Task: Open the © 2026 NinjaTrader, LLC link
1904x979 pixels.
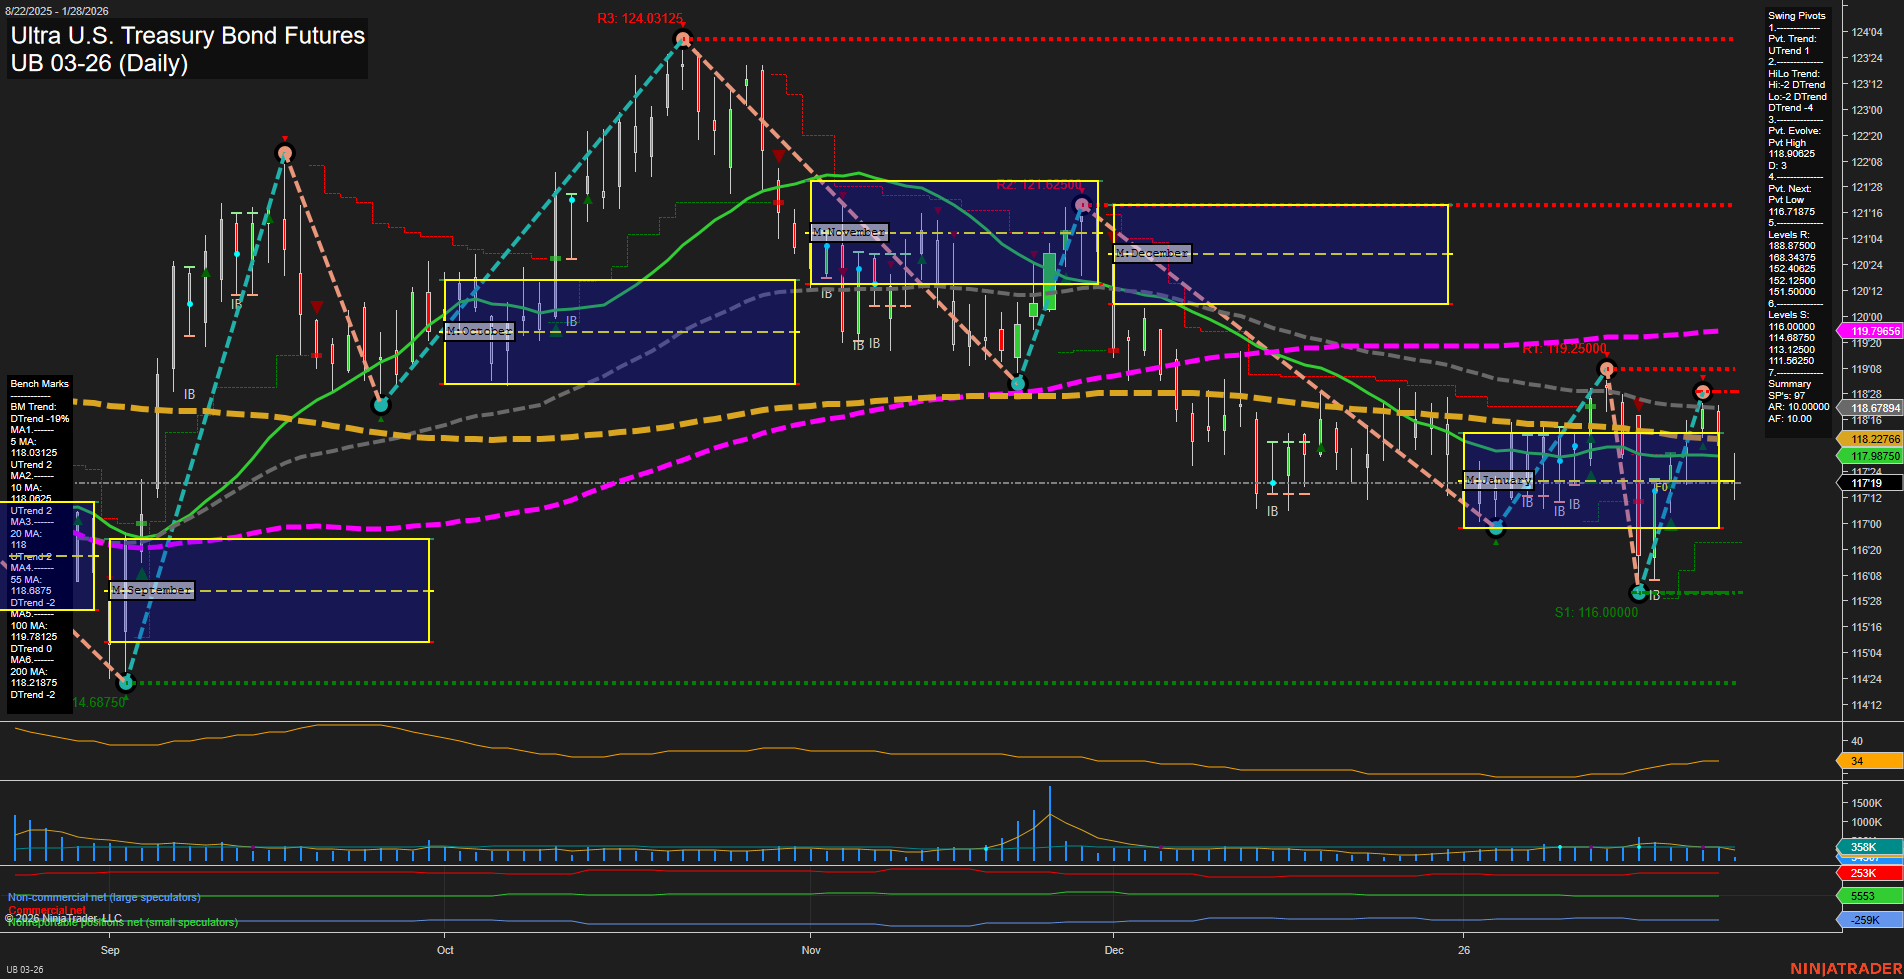Action: pyautogui.click(x=65, y=917)
